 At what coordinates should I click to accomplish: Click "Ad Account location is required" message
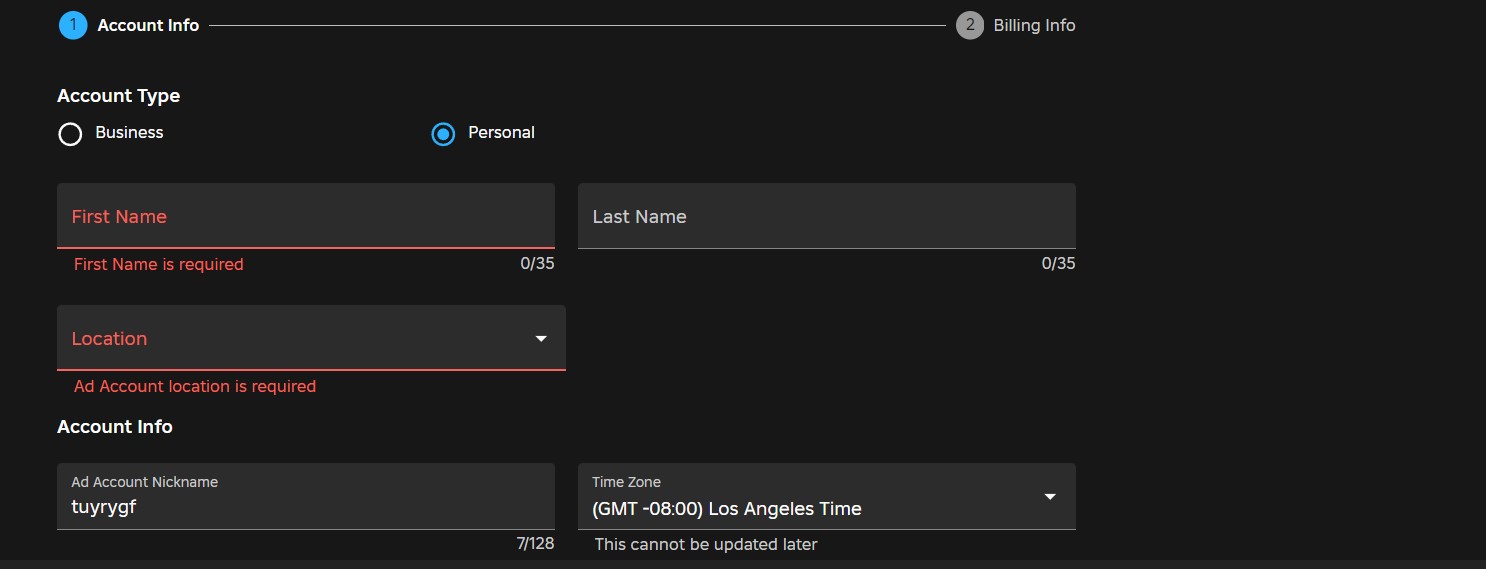[x=195, y=387]
